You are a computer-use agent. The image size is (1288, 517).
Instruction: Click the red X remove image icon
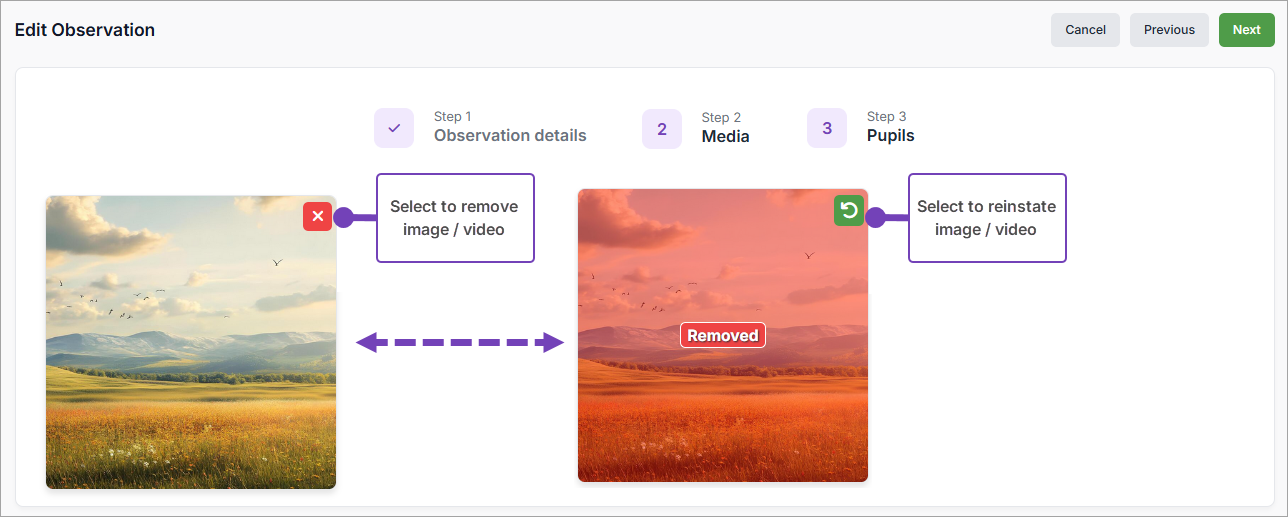coord(317,216)
